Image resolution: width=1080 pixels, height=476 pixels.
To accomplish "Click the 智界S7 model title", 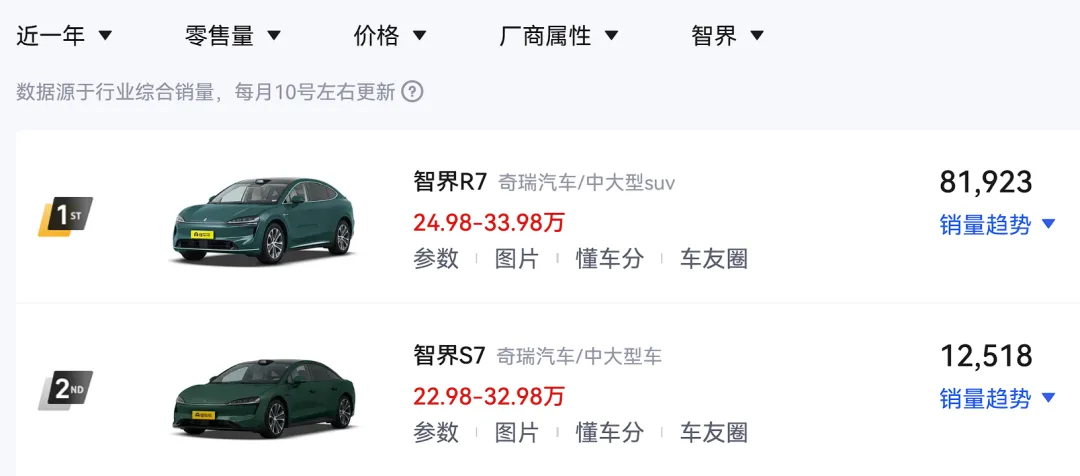I will (x=449, y=355).
